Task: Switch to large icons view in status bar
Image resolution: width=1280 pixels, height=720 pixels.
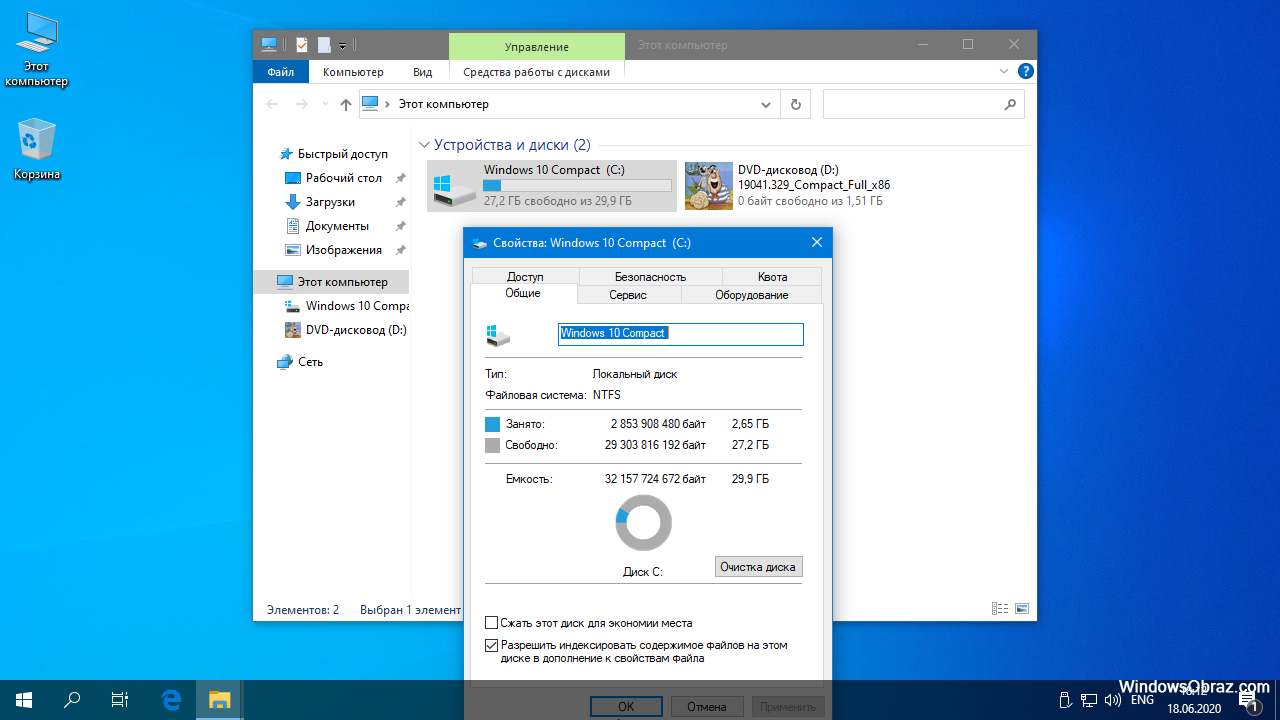Action: click(x=1021, y=609)
